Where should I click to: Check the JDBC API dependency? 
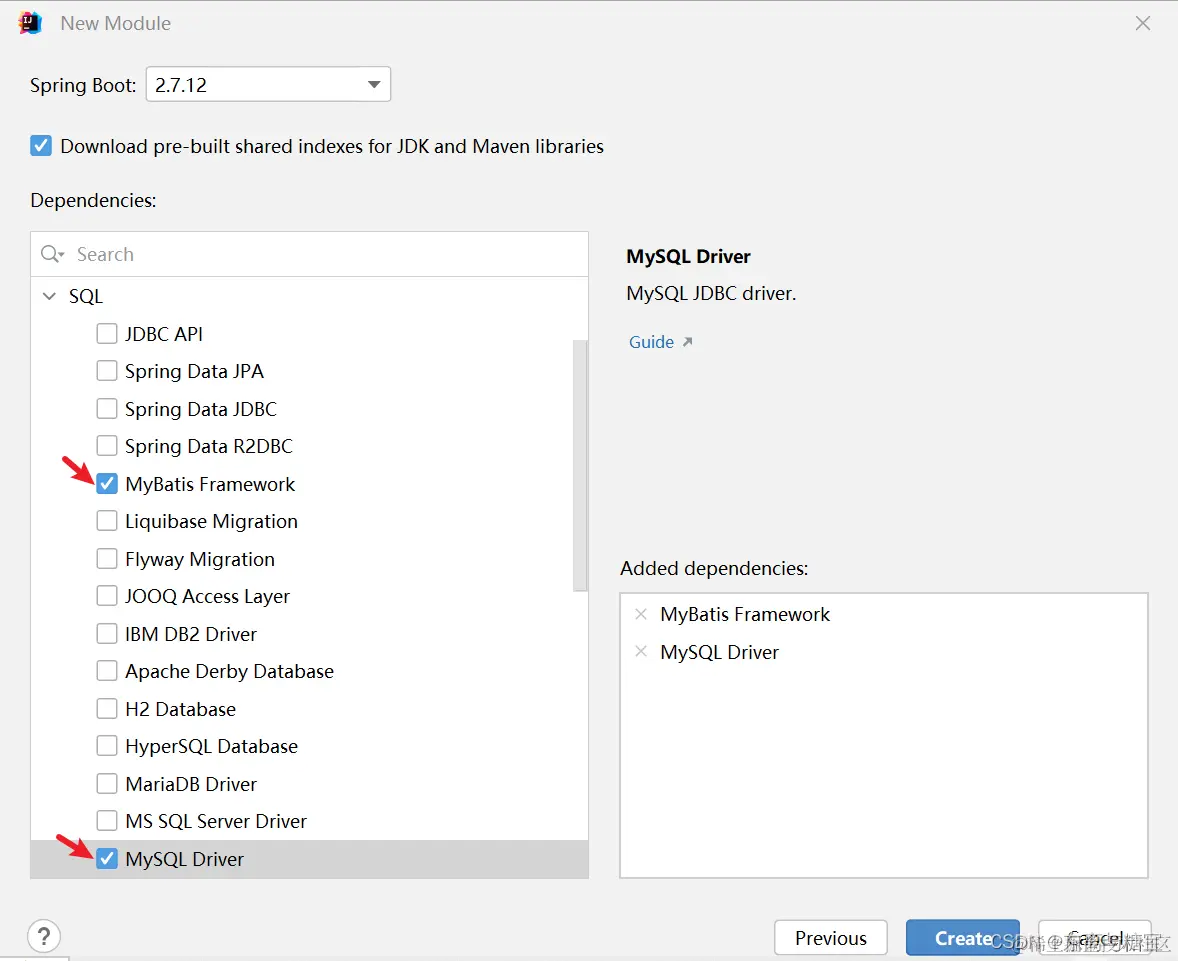click(x=107, y=334)
